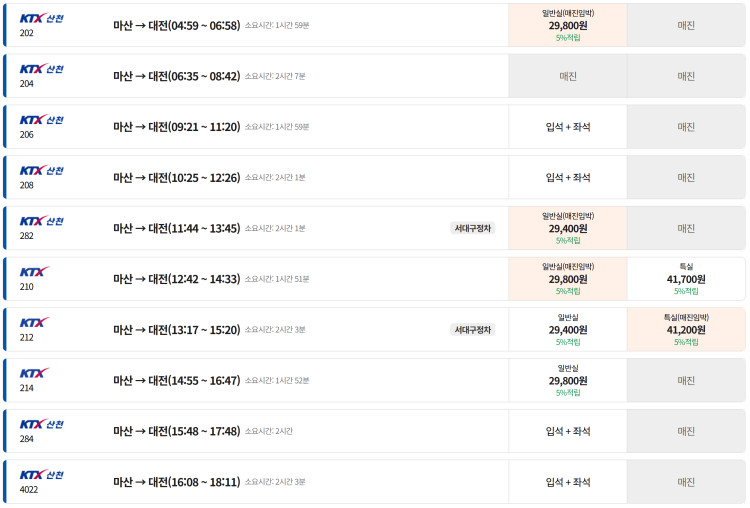The height and width of the screenshot is (508, 750).
Task: Click the KTX-Sancheon logo for train 206
Action: 41,120
